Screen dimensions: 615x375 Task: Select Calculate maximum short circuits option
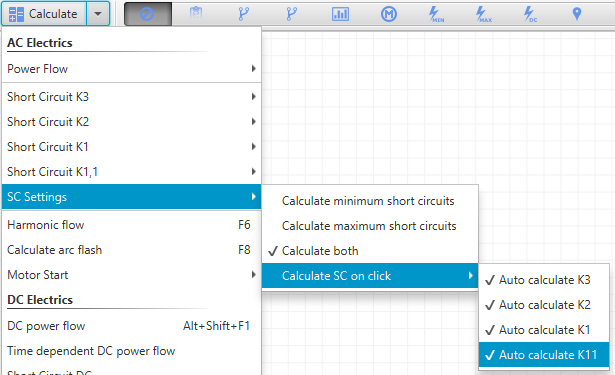pos(370,226)
